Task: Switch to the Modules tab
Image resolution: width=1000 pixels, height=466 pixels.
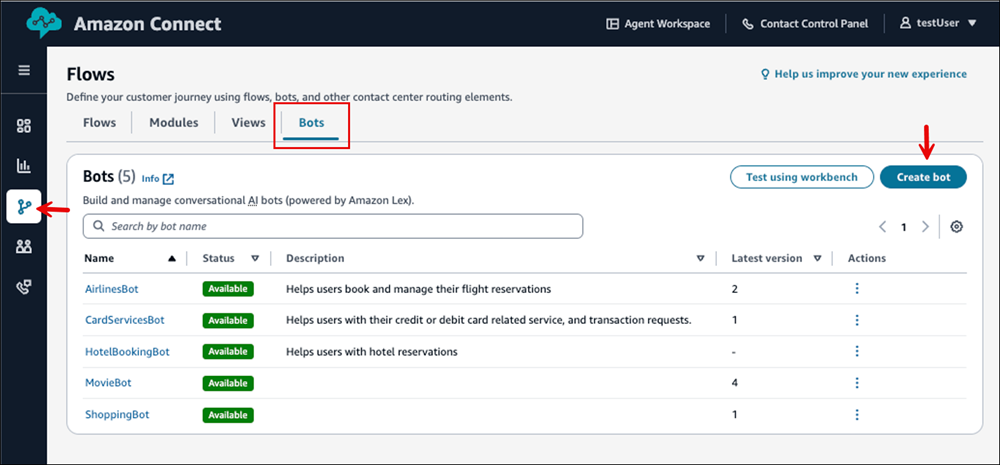Action: [x=173, y=123]
